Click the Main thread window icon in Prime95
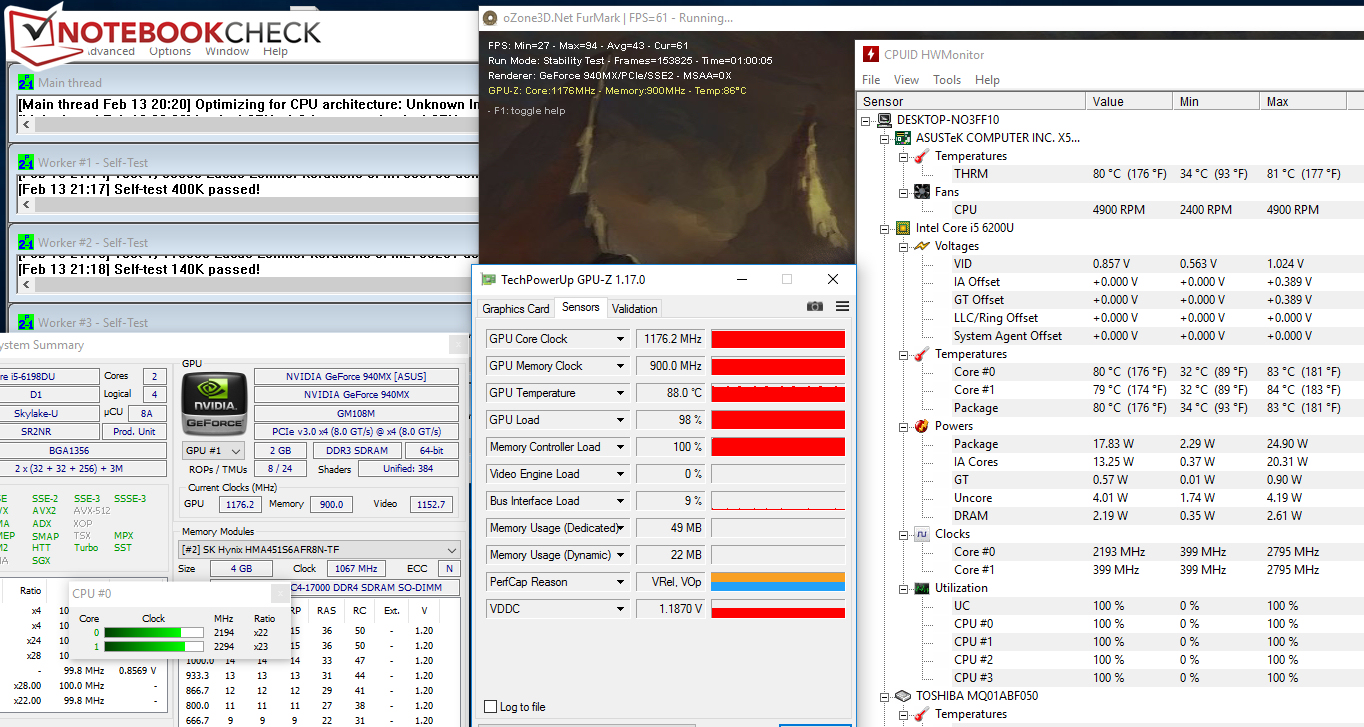The width and height of the screenshot is (1364, 727). click(26, 83)
